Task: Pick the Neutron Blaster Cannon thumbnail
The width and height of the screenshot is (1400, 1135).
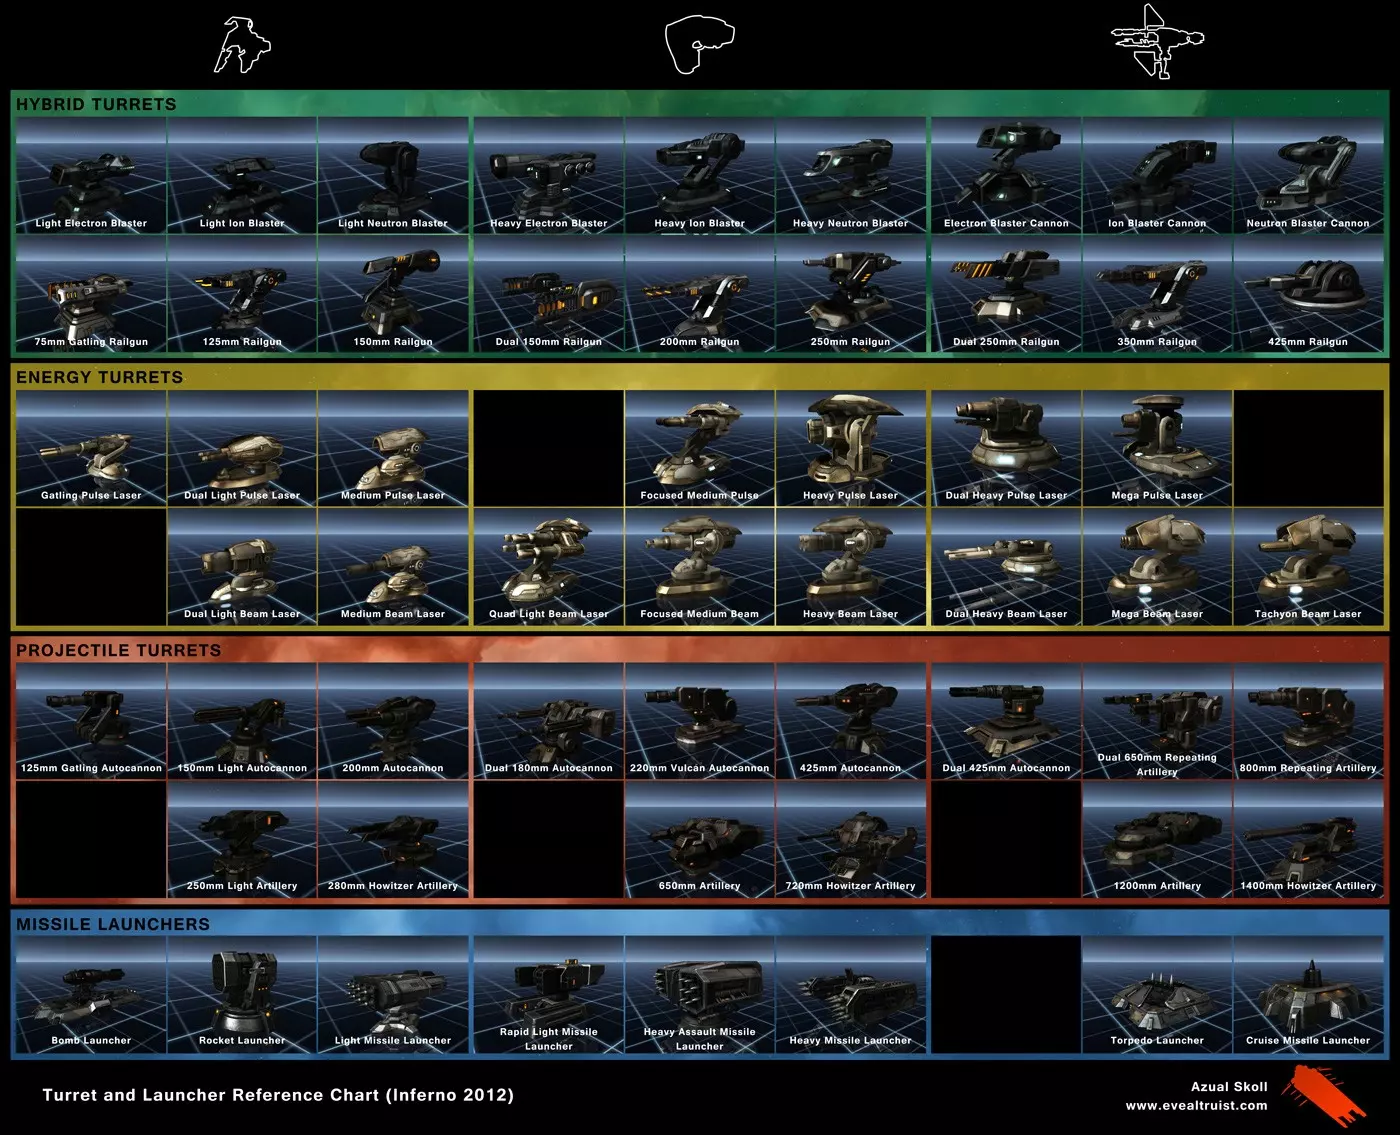Action: pos(1308,175)
